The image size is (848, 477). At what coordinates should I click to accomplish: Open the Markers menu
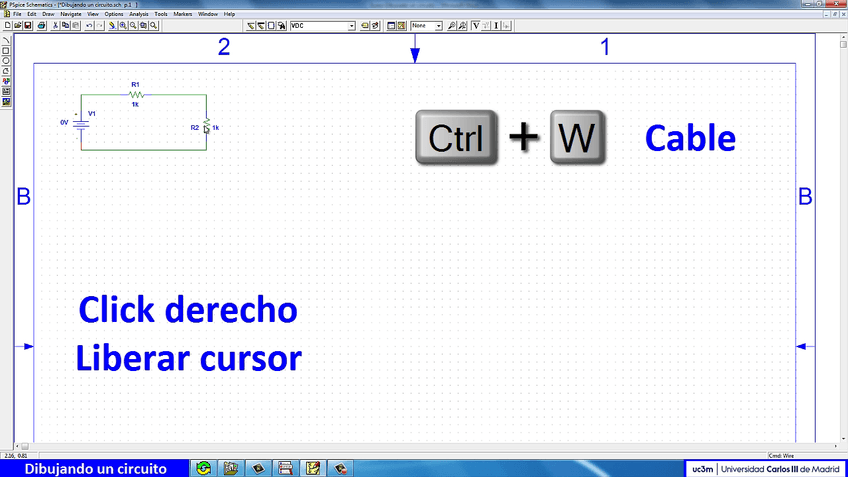coord(183,14)
